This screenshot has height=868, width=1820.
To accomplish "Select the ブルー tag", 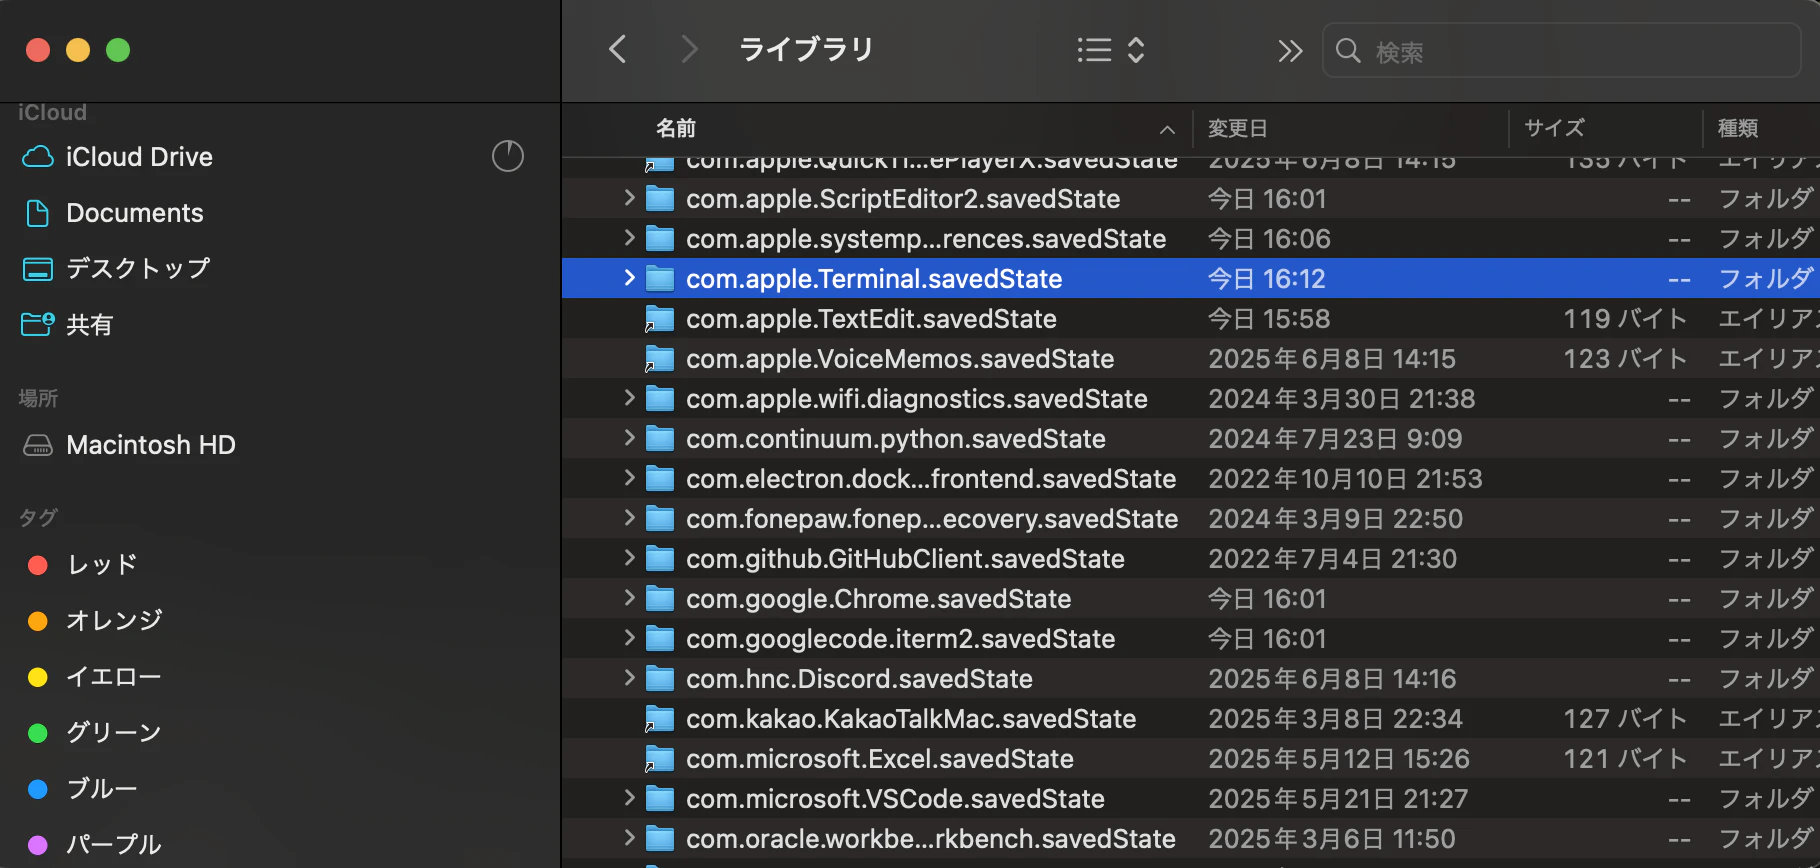I will (x=101, y=789).
